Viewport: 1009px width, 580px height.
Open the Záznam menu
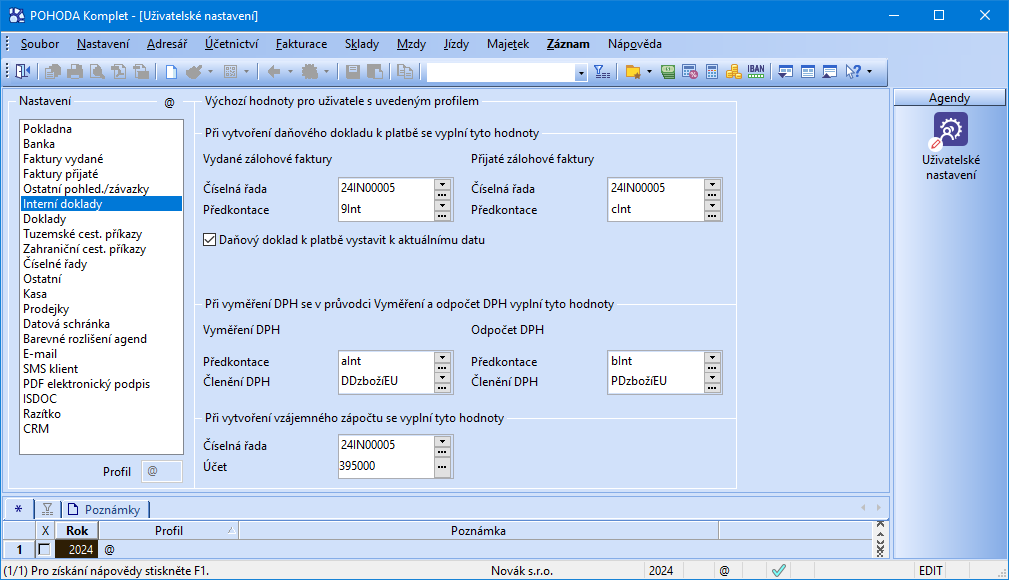coord(568,44)
